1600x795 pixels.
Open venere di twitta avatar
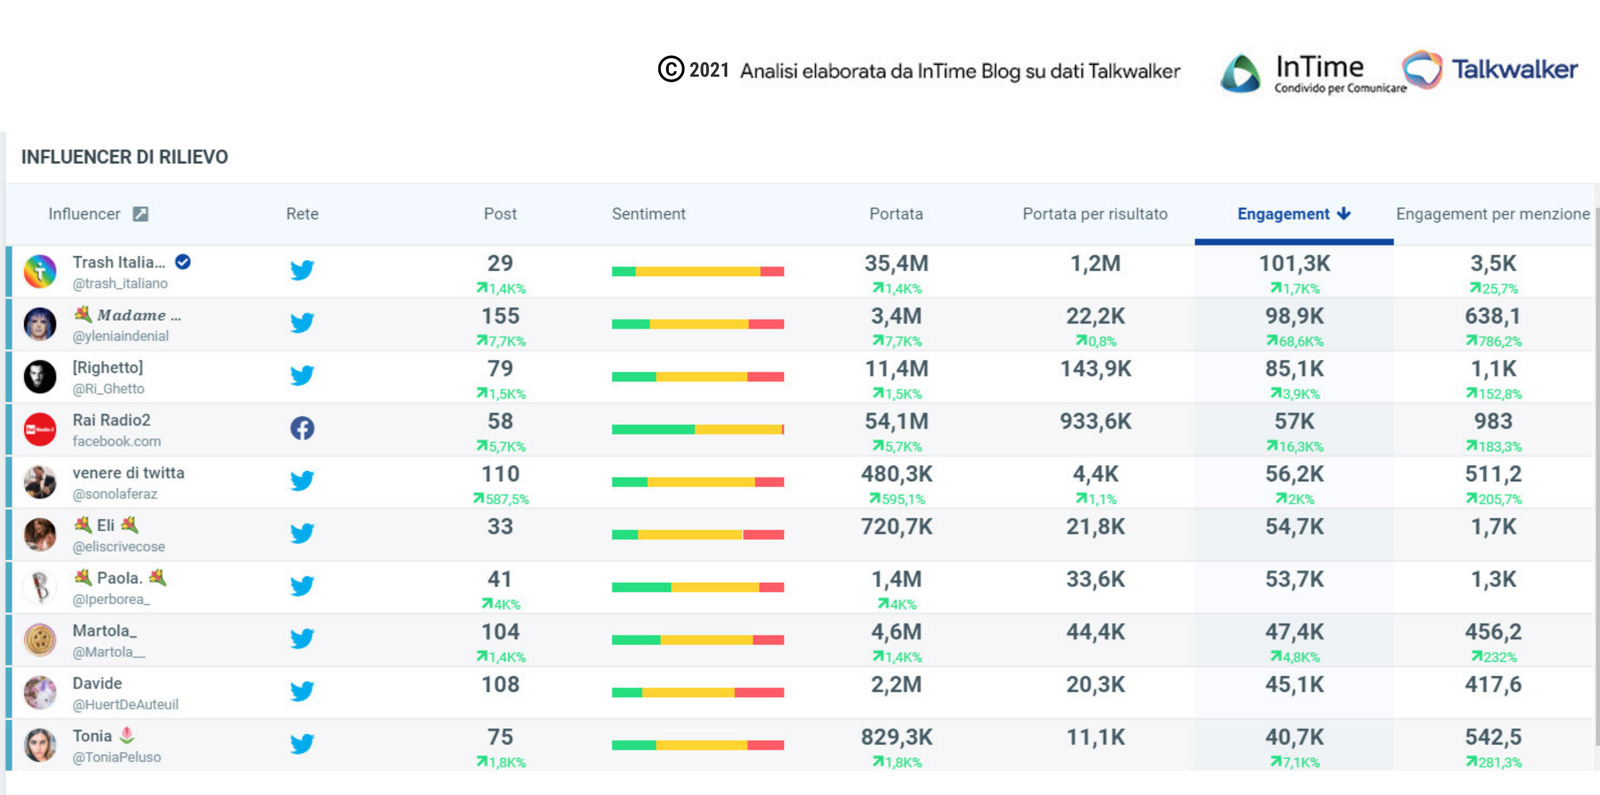tap(40, 482)
